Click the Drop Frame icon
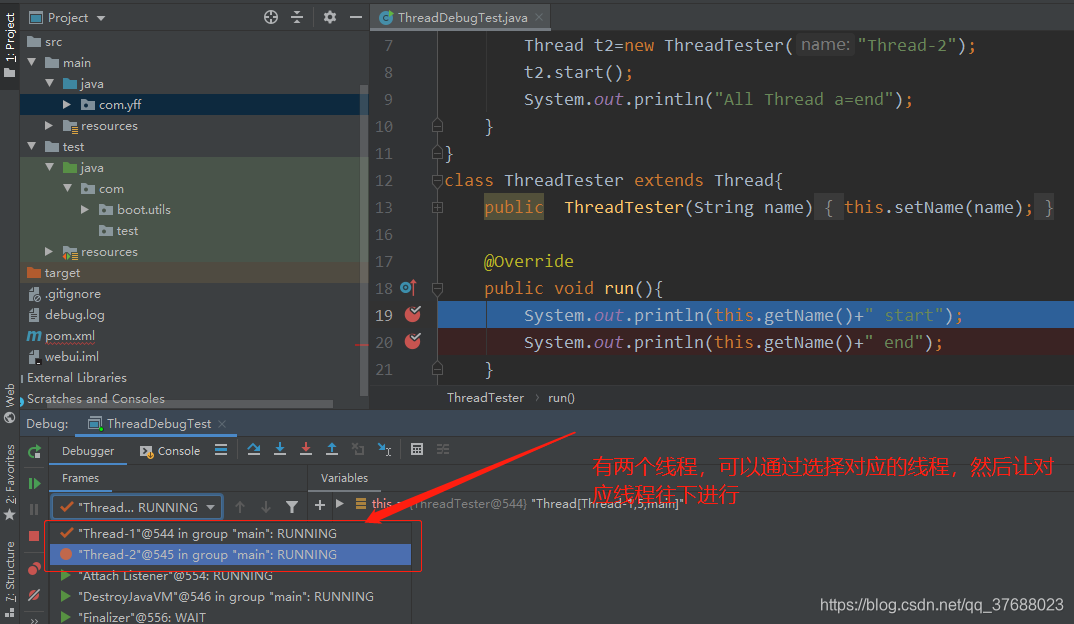This screenshot has width=1074, height=624. (x=358, y=449)
